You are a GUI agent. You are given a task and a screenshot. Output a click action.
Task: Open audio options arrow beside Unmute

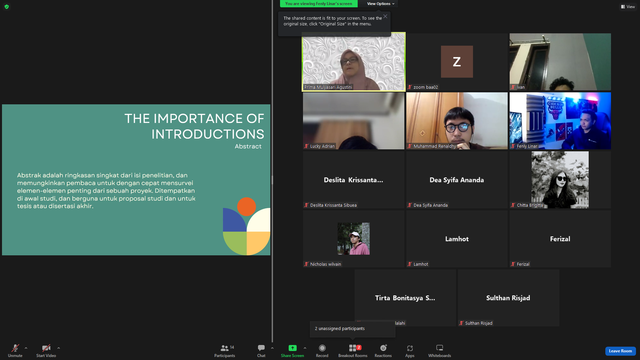[26, 348]
